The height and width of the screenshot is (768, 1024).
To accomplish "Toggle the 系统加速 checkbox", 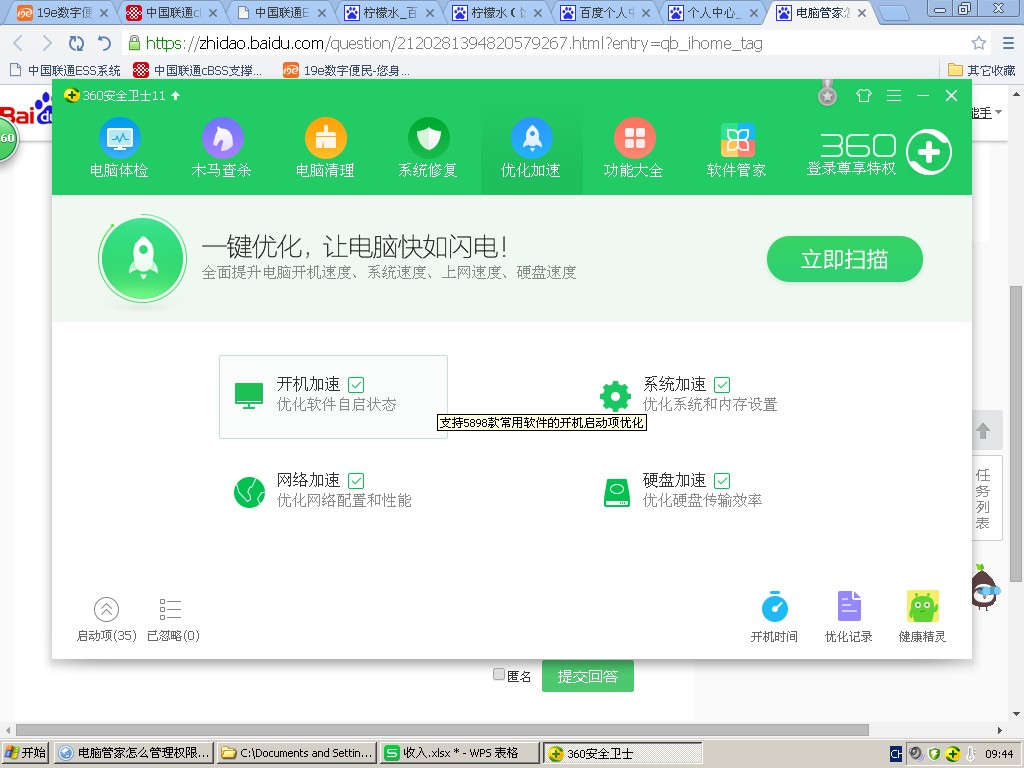I will (722, 385).
